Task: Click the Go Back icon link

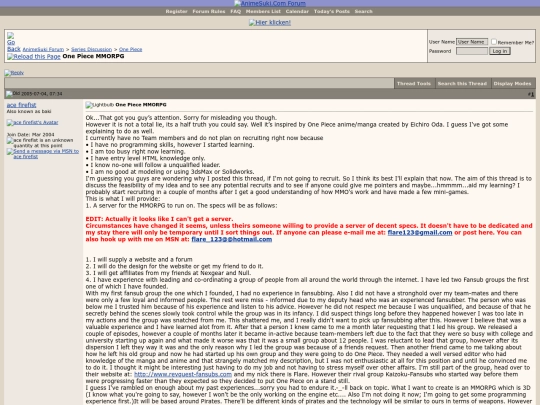Action: (x=13, y=42)
